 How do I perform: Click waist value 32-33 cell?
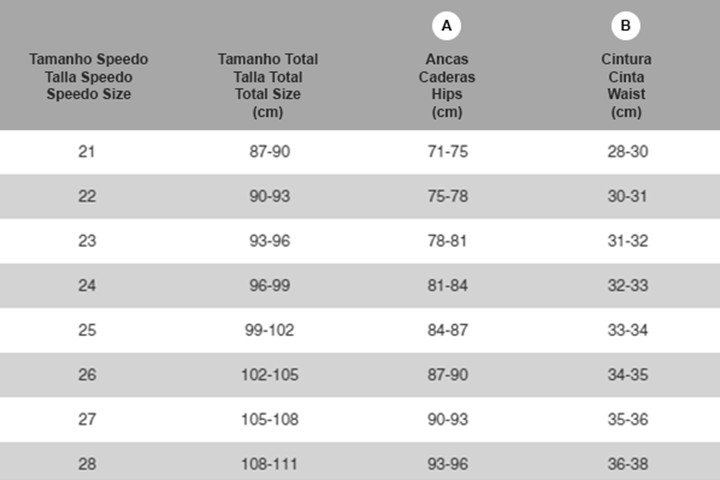coord(628,285)
